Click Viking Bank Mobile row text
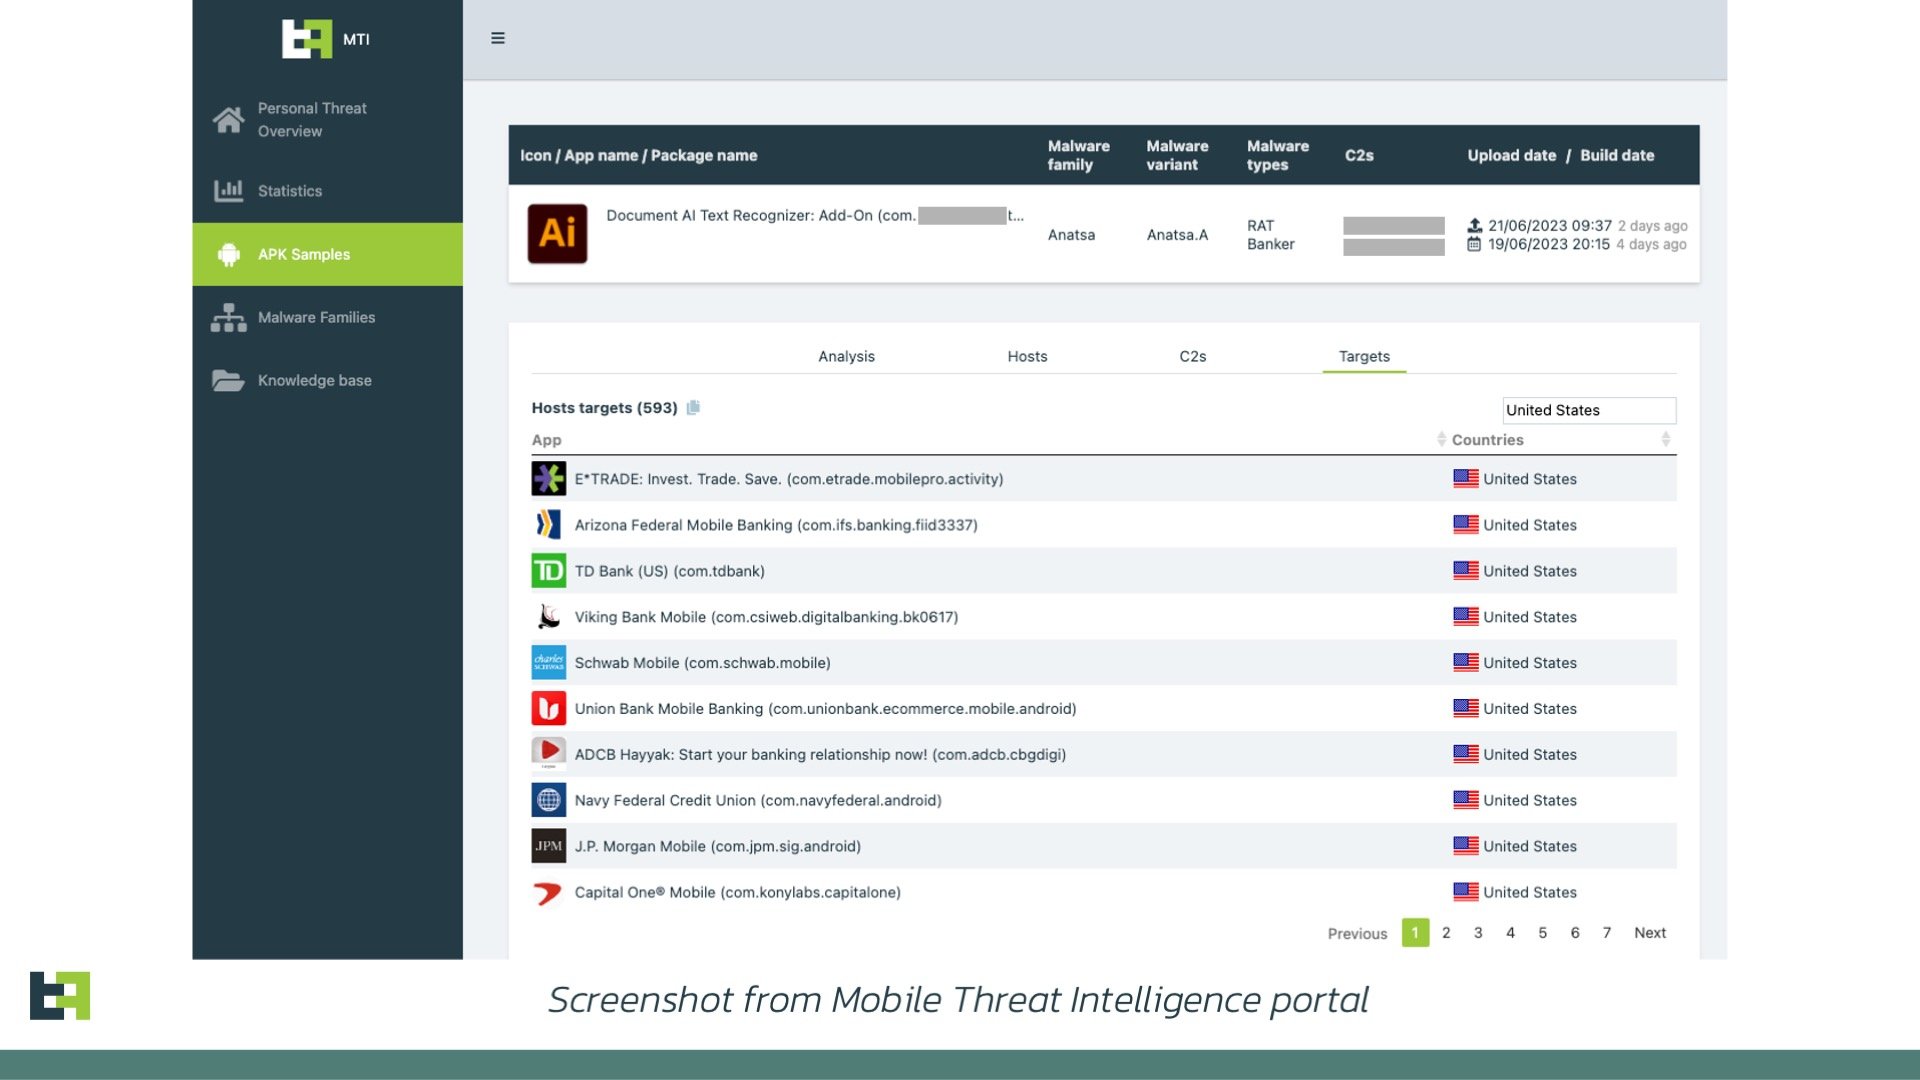Screen dimensions: 1920x1080 pyautogui.click(x=766, y=617)
